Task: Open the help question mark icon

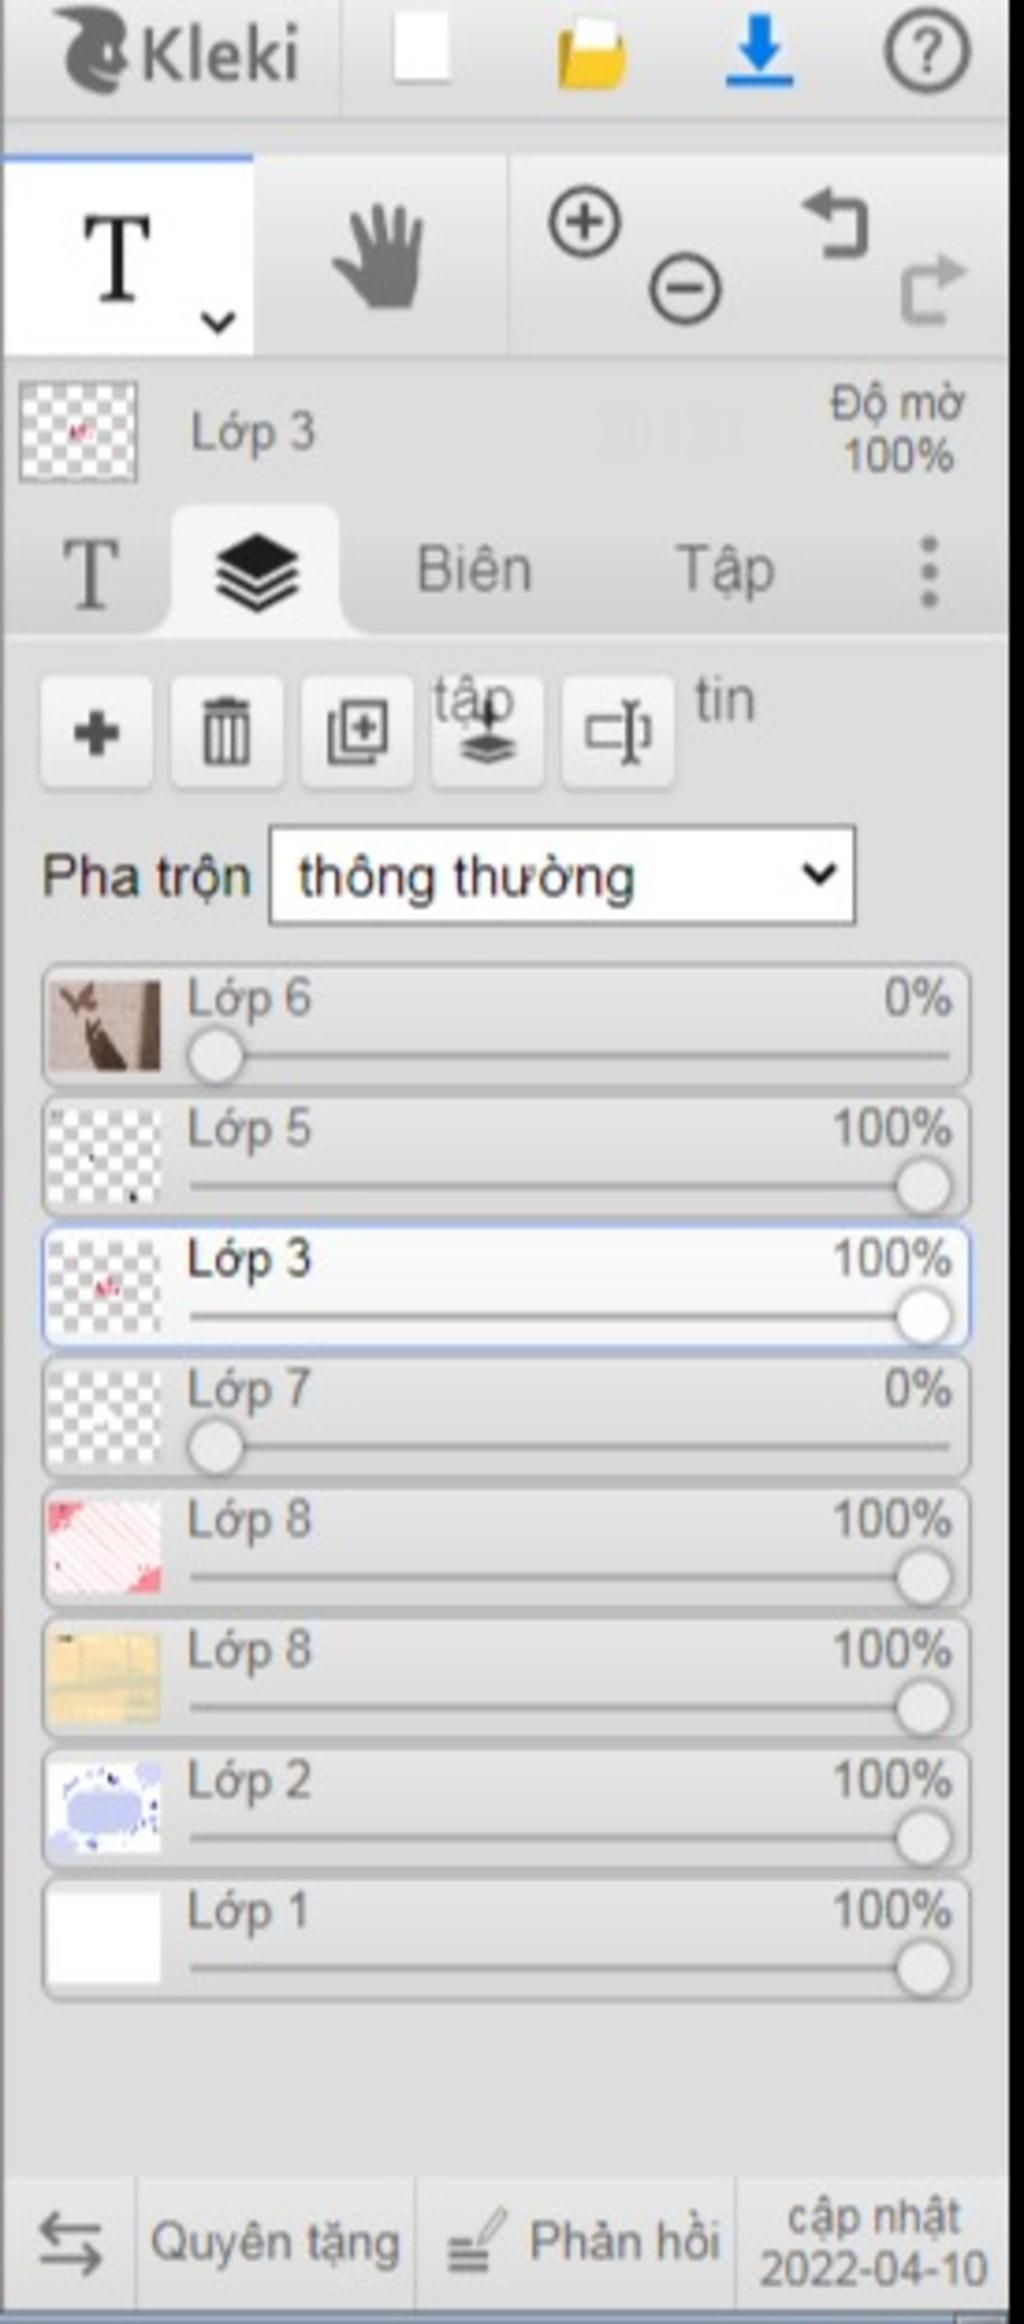Action: pyautogui.click(x=927, y=50)
